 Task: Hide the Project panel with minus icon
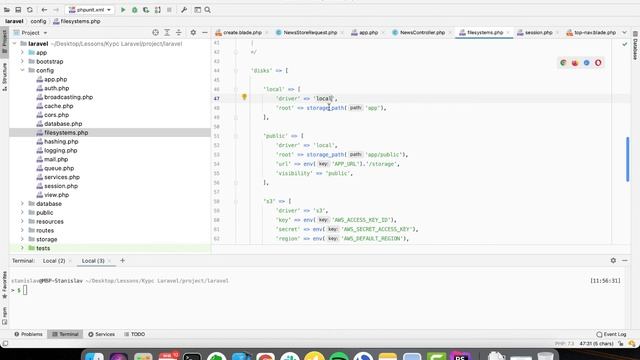click(204, 32)
